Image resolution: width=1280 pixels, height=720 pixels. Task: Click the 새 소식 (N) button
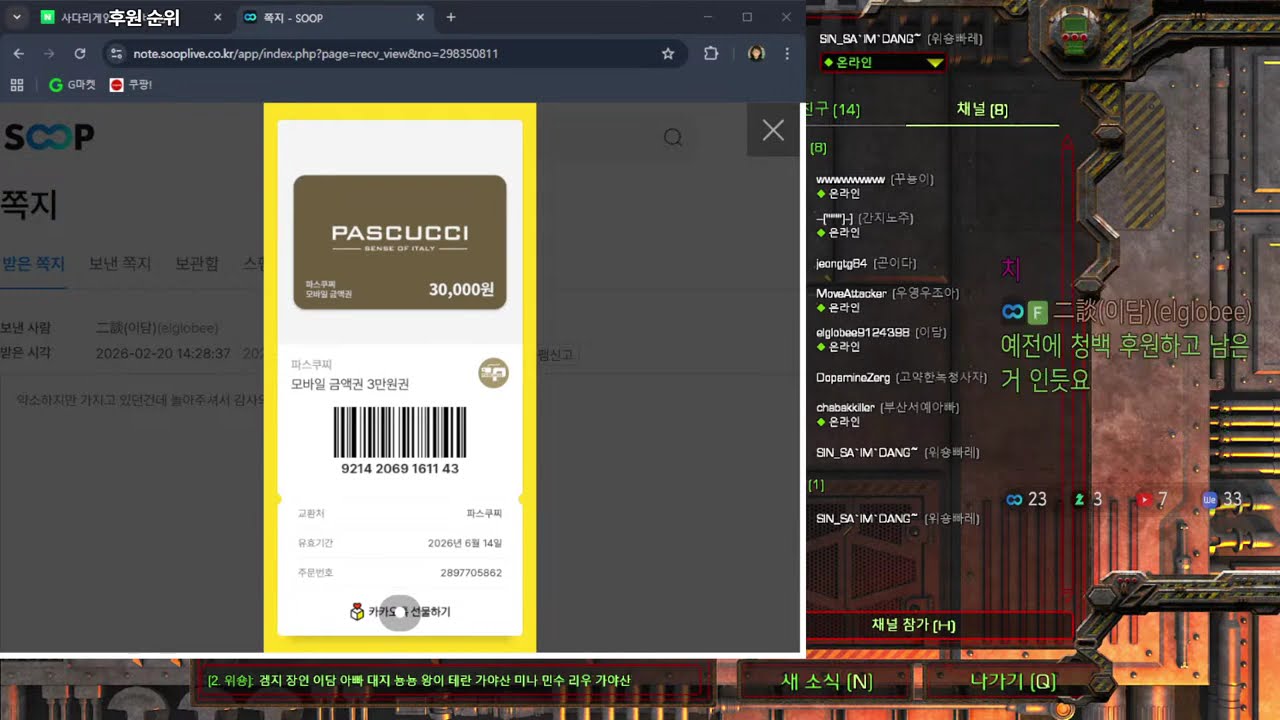click(x=827, y=681)
